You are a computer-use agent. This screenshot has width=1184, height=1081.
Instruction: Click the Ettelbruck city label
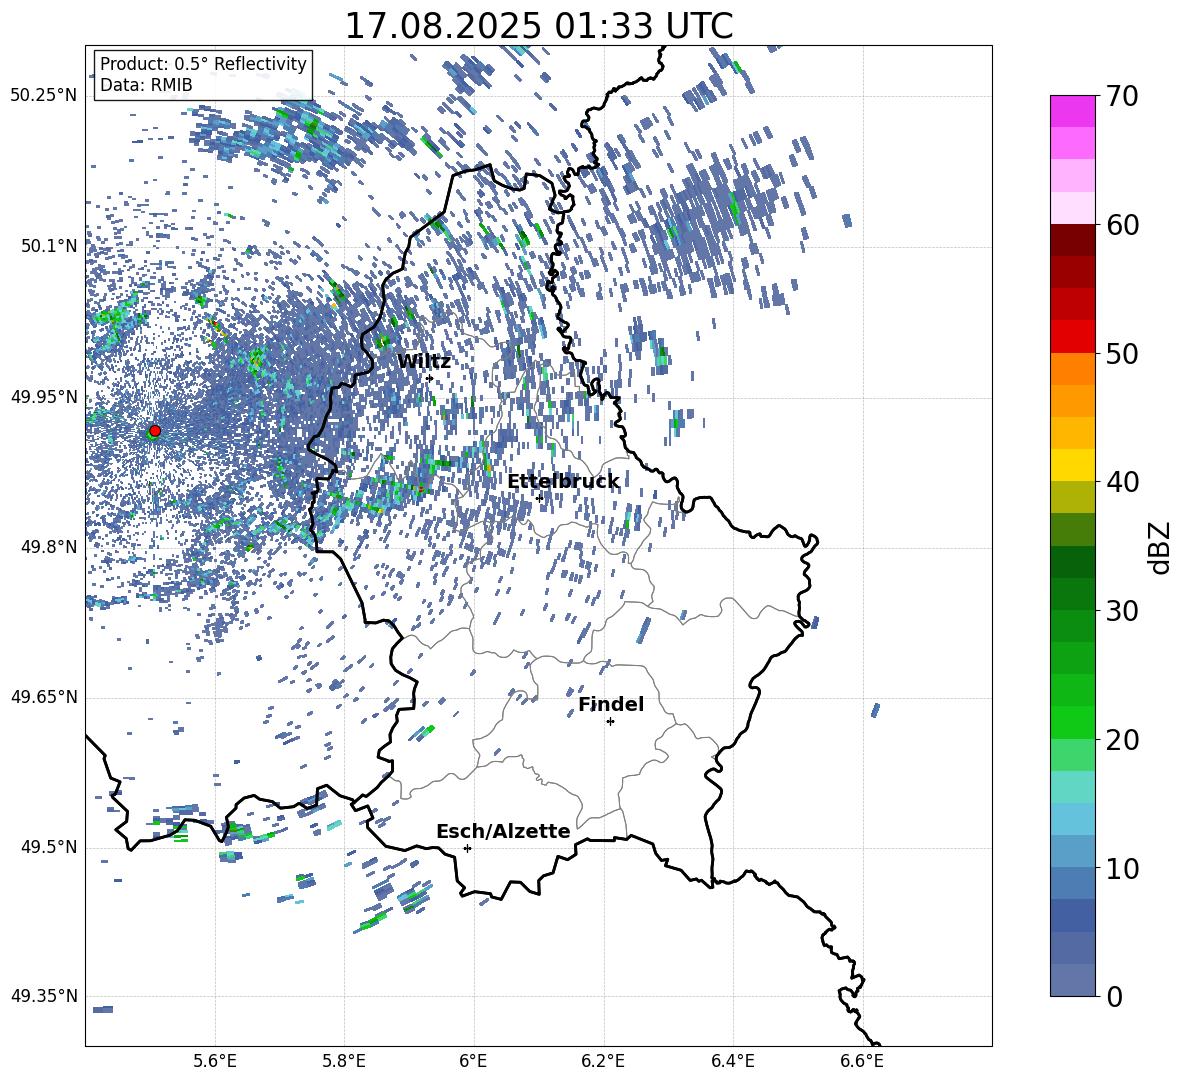tap(563, 482)
